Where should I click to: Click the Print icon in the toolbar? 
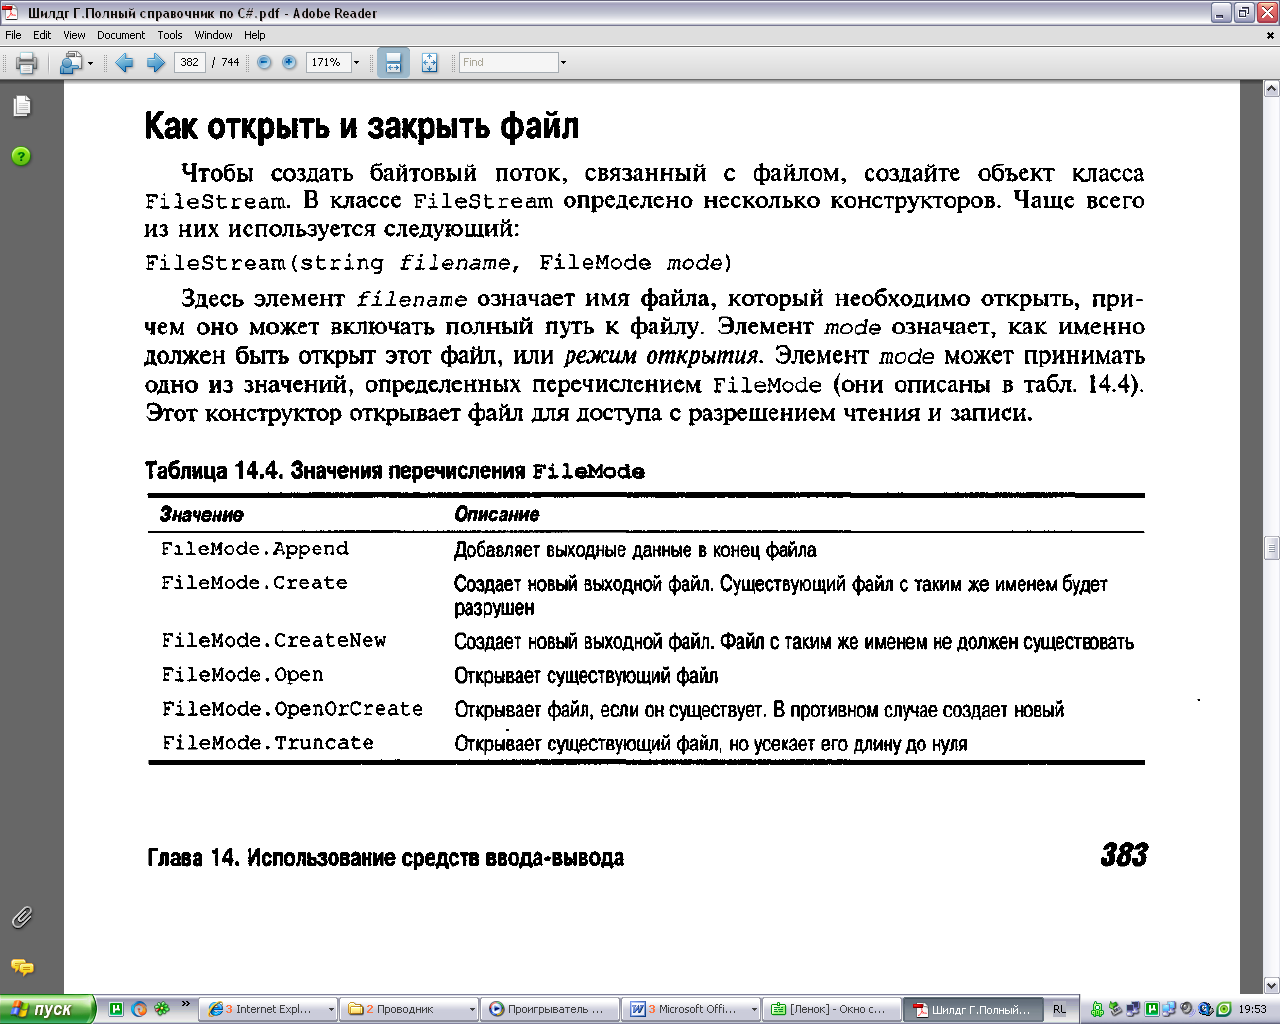[27, 63]
